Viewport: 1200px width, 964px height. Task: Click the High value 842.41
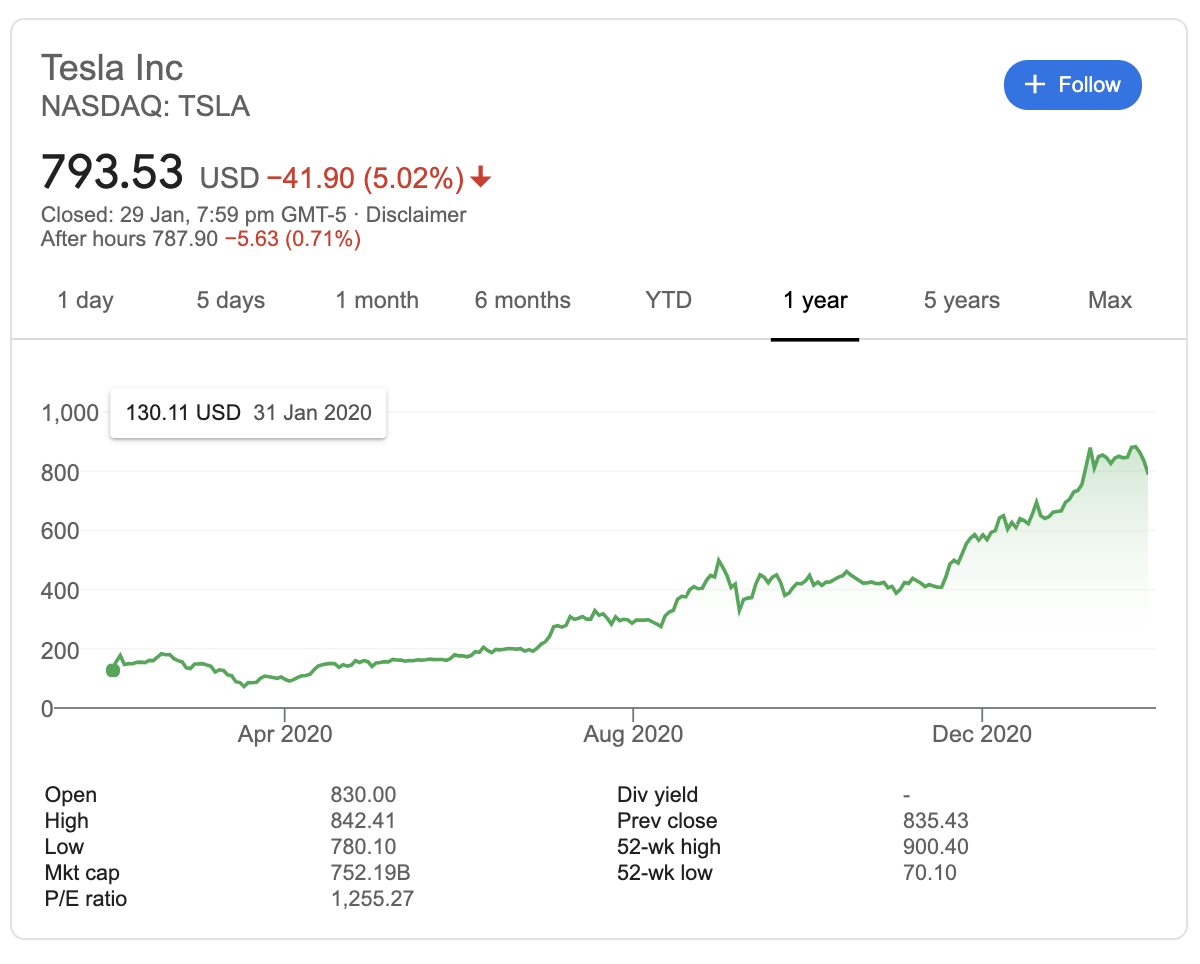[363, 821]
